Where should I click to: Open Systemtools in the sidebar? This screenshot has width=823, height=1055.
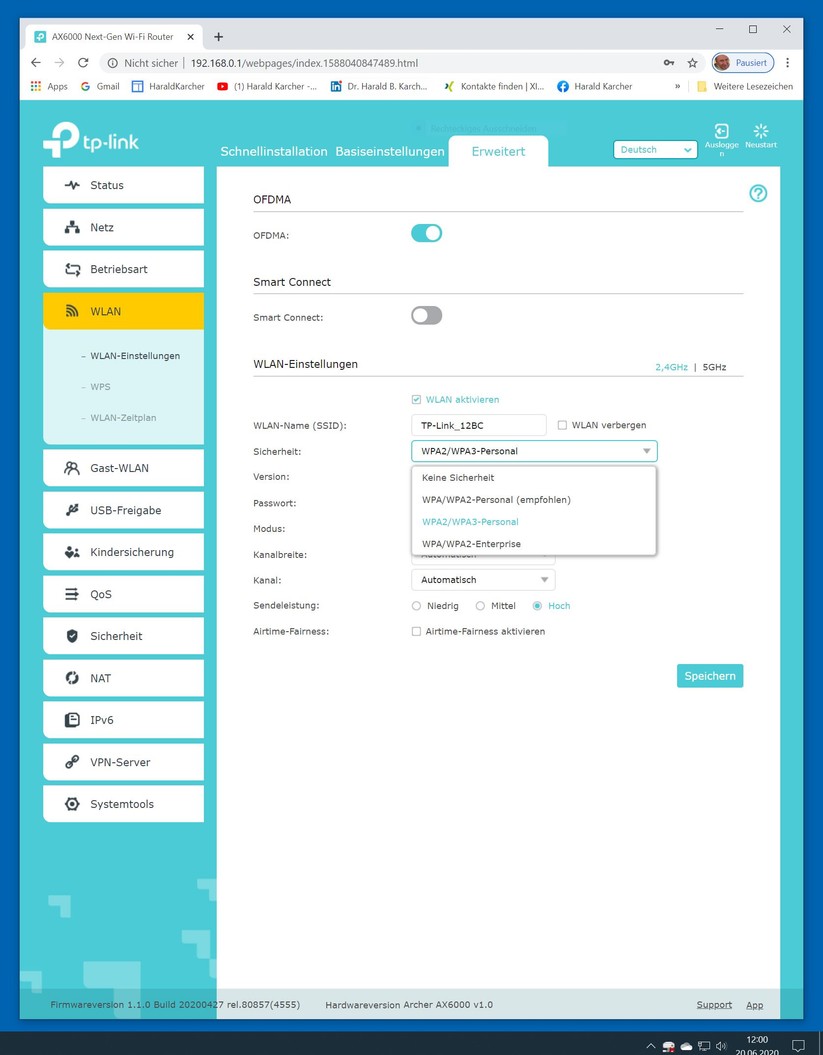point(123,804)
